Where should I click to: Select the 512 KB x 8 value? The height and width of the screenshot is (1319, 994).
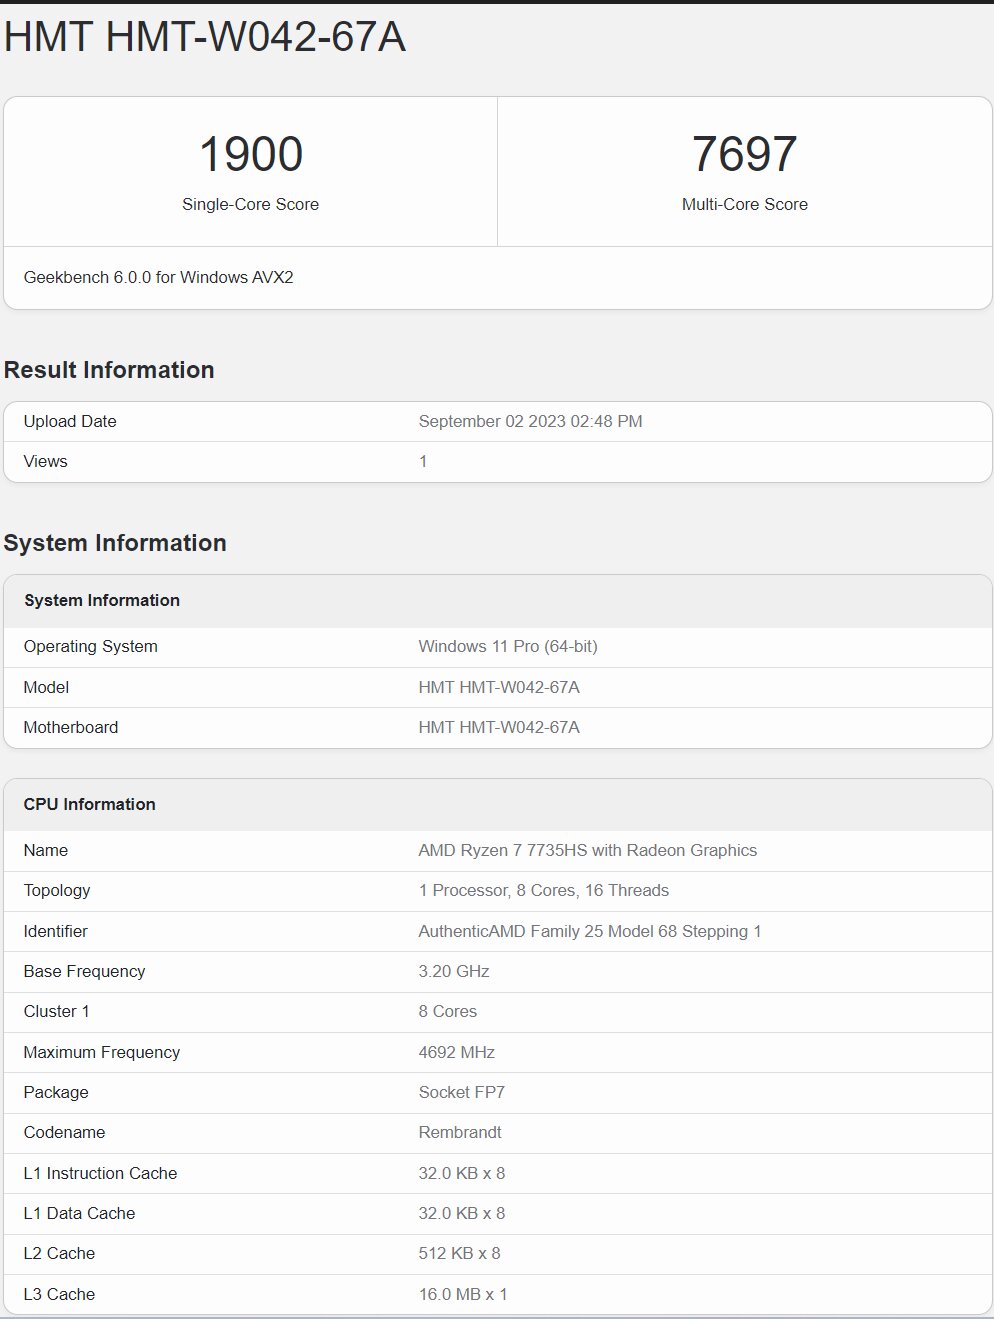[460, 1253]
